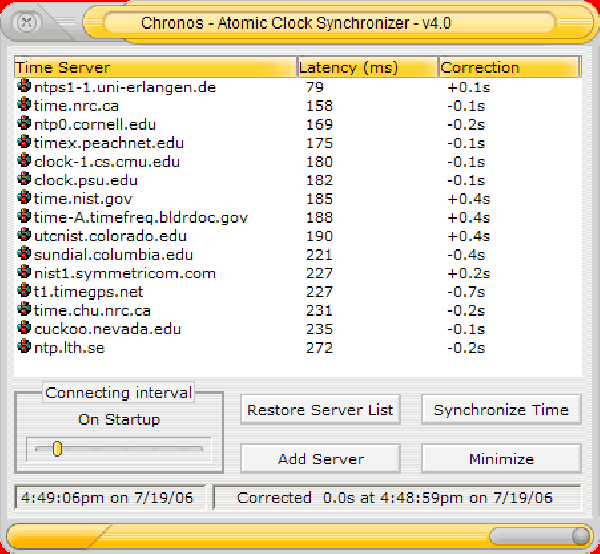Click latency value 221
The image size is (600, 554).
(319, 255)
